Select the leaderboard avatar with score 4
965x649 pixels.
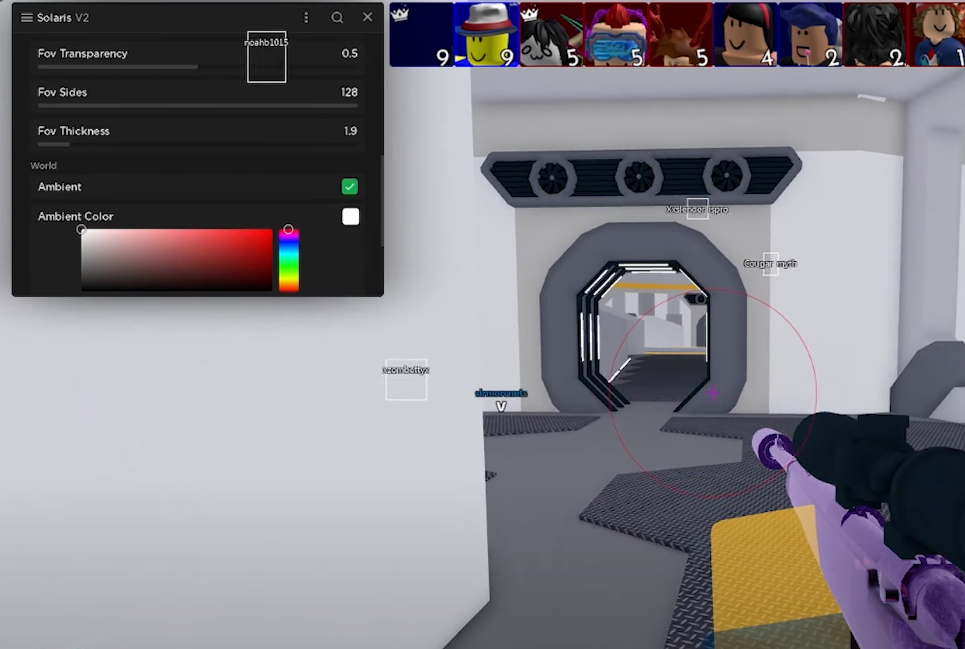(x=746, y=34)
